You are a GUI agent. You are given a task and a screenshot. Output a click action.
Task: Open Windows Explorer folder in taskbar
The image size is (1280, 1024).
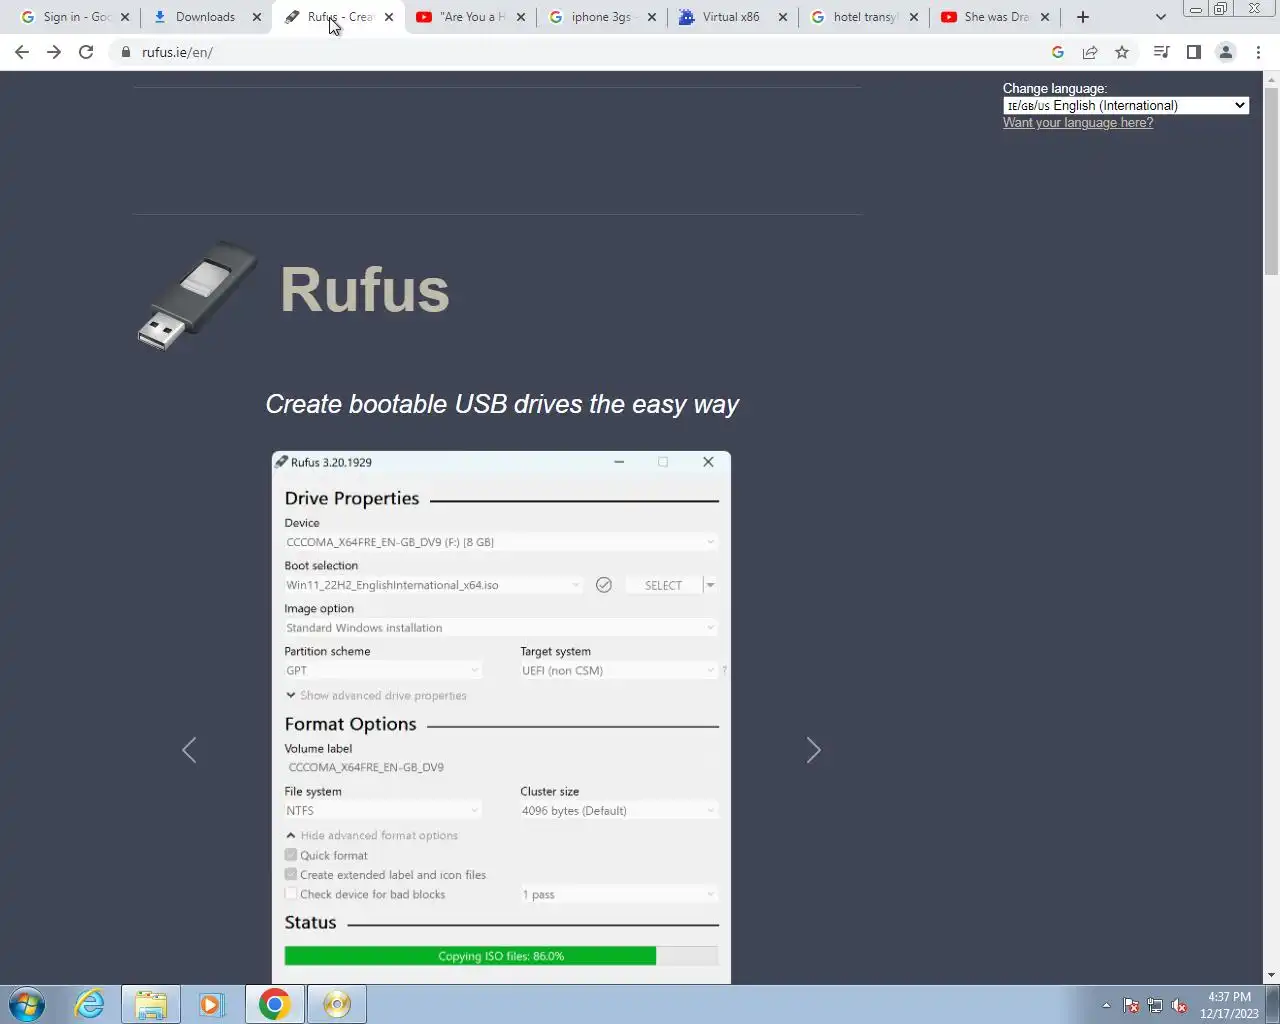click(x=151, y=1004)
